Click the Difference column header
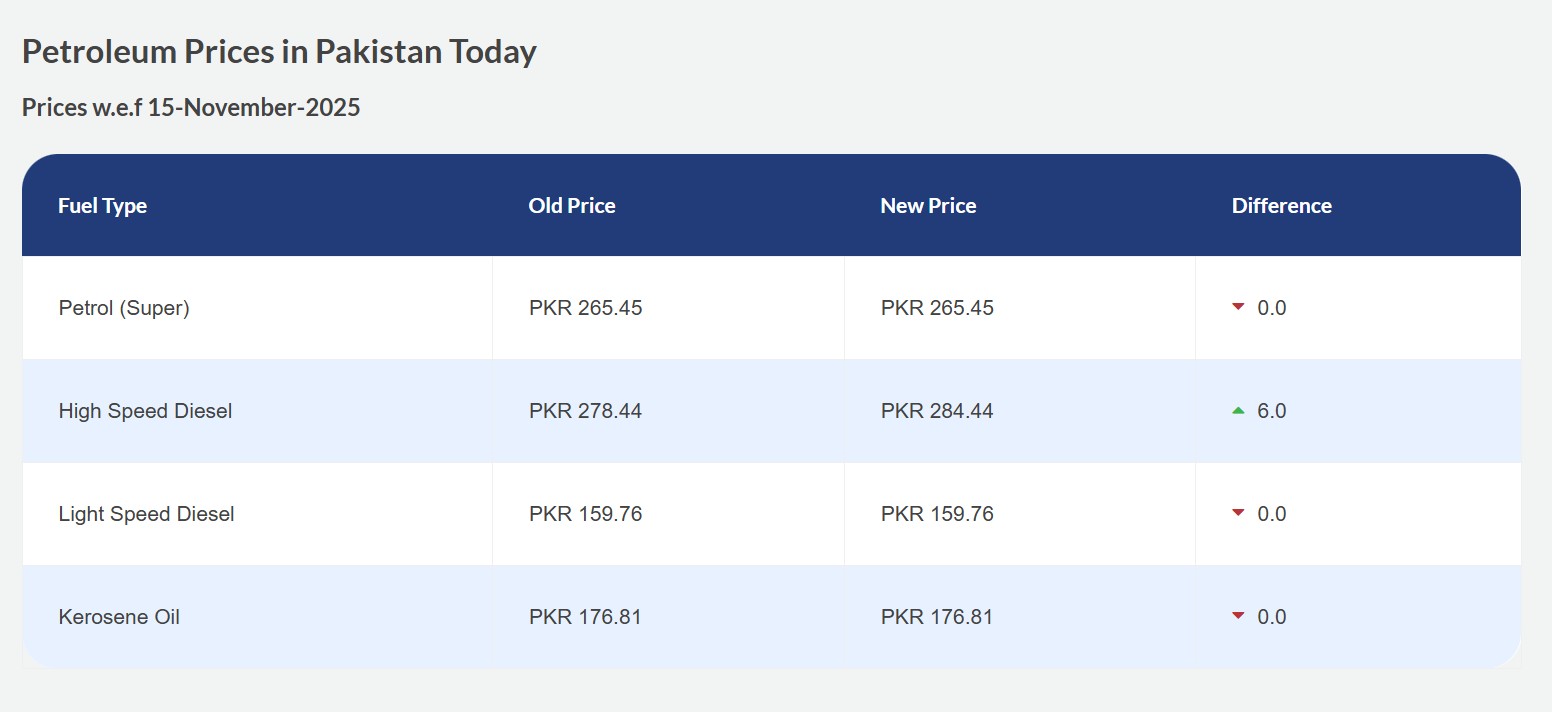 pos(1281,206)
